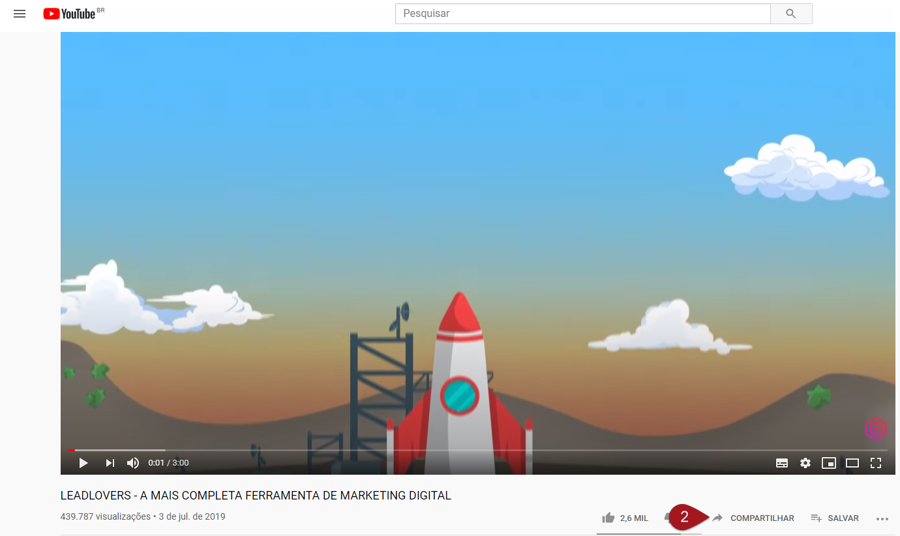Skip to the next video
The height and width of the screenshot is (536, 900).
click(x=109, y=463)
